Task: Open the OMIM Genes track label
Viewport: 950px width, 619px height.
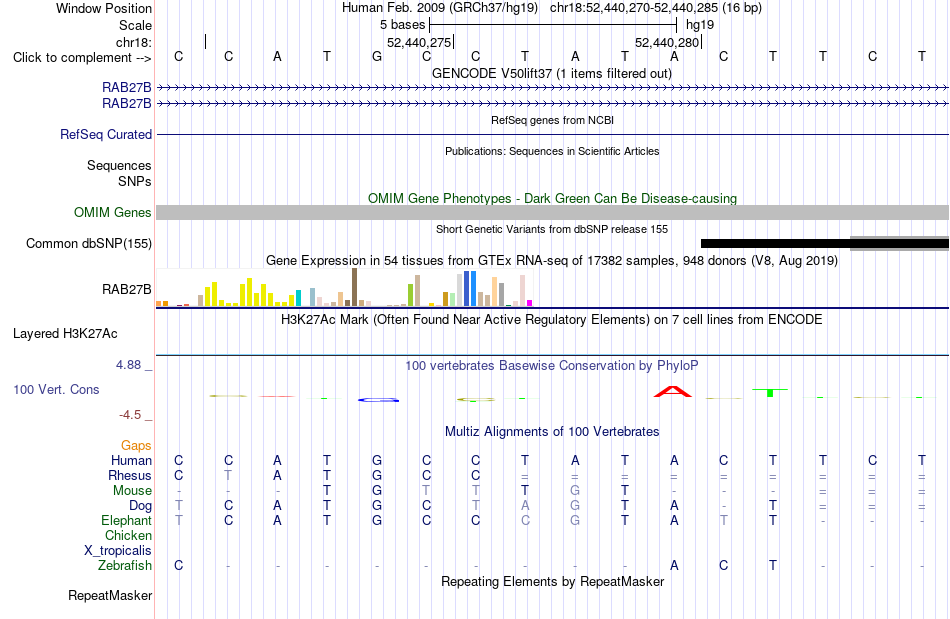Action: point(112,213)
